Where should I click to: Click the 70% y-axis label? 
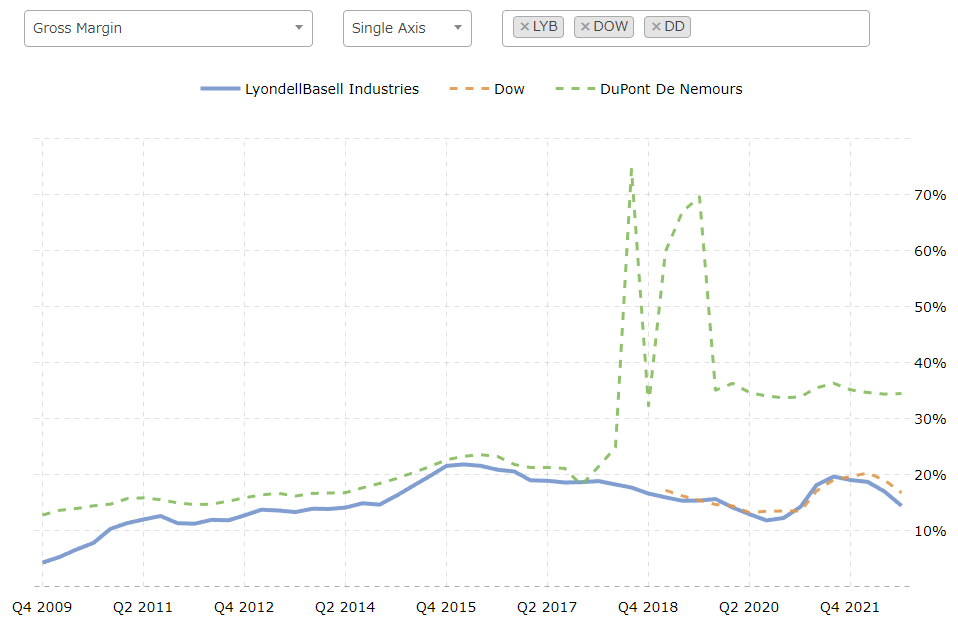(x=931, y=195)
